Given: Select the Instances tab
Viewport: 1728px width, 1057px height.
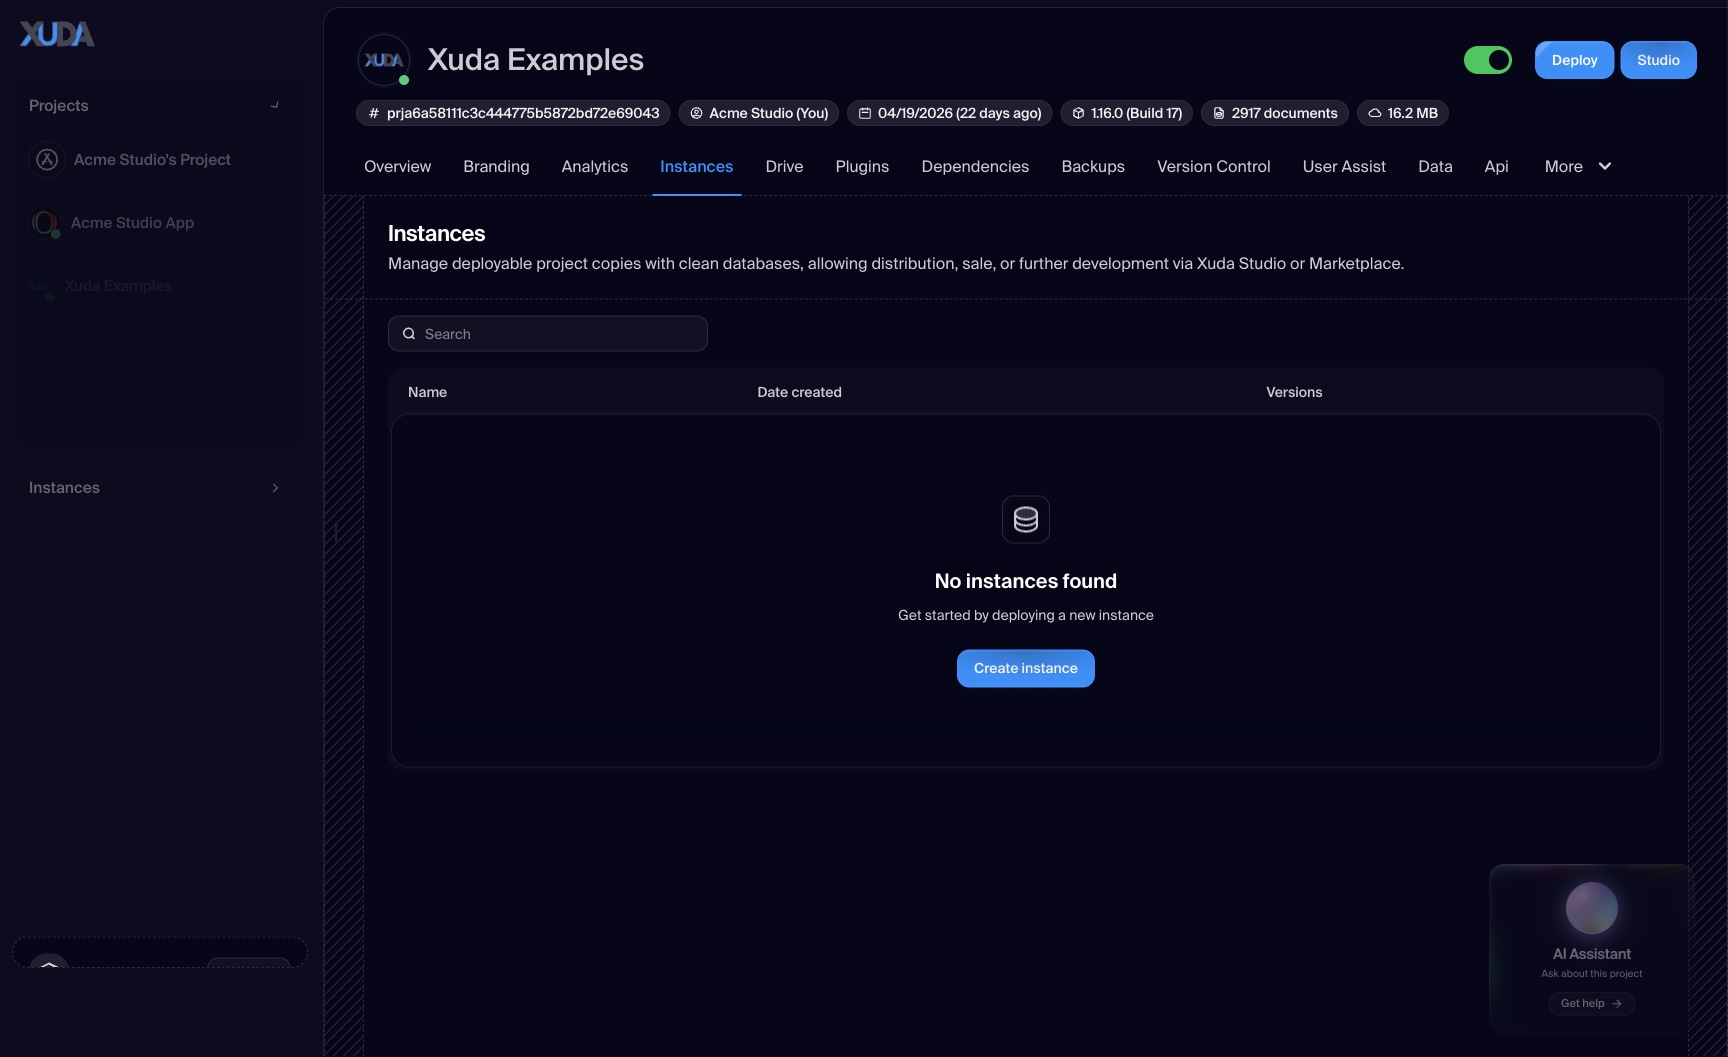Looking at the screenshot, I should coord(696,166).
